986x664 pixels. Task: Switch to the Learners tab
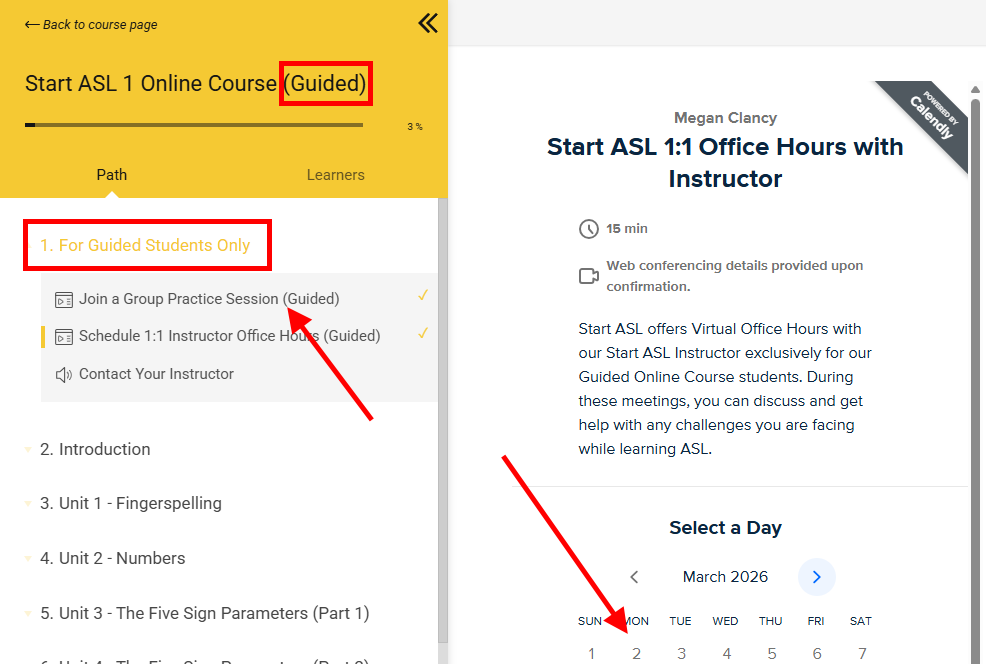(335, 175)
